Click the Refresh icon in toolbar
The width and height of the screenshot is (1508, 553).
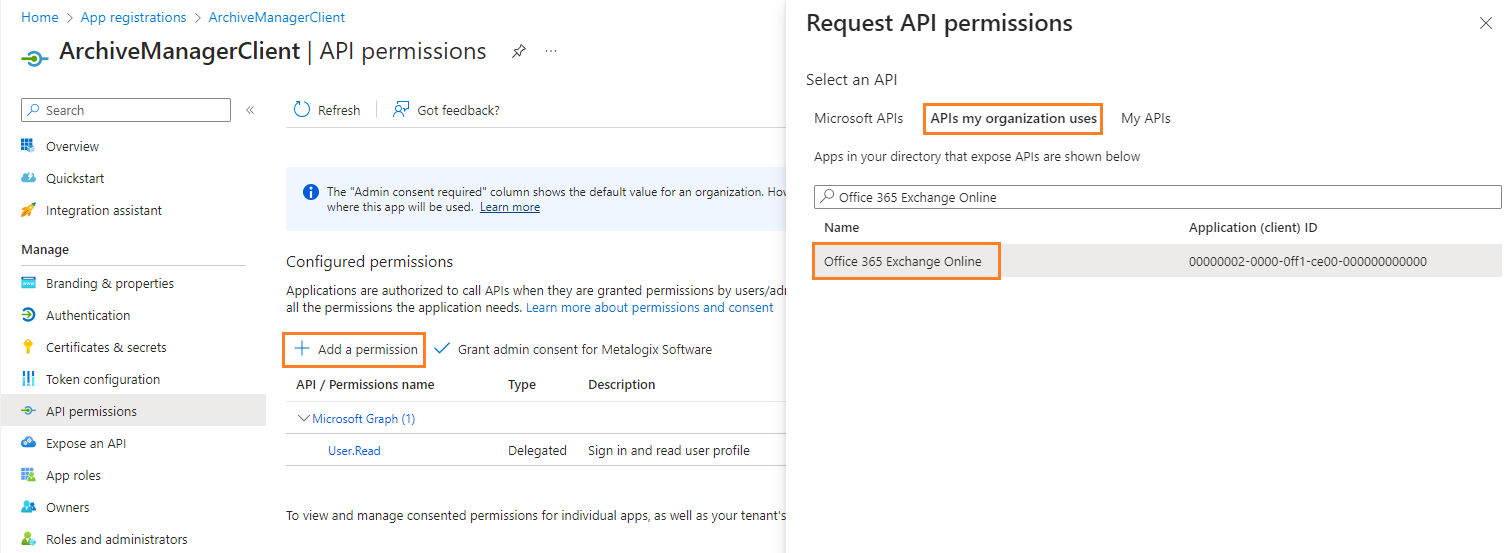(x=302, y=110)
